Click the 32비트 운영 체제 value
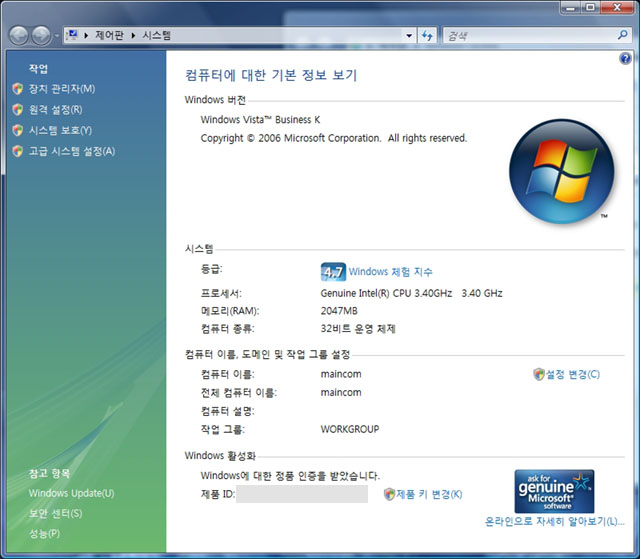The image size is (640, 559). [358, 329]
